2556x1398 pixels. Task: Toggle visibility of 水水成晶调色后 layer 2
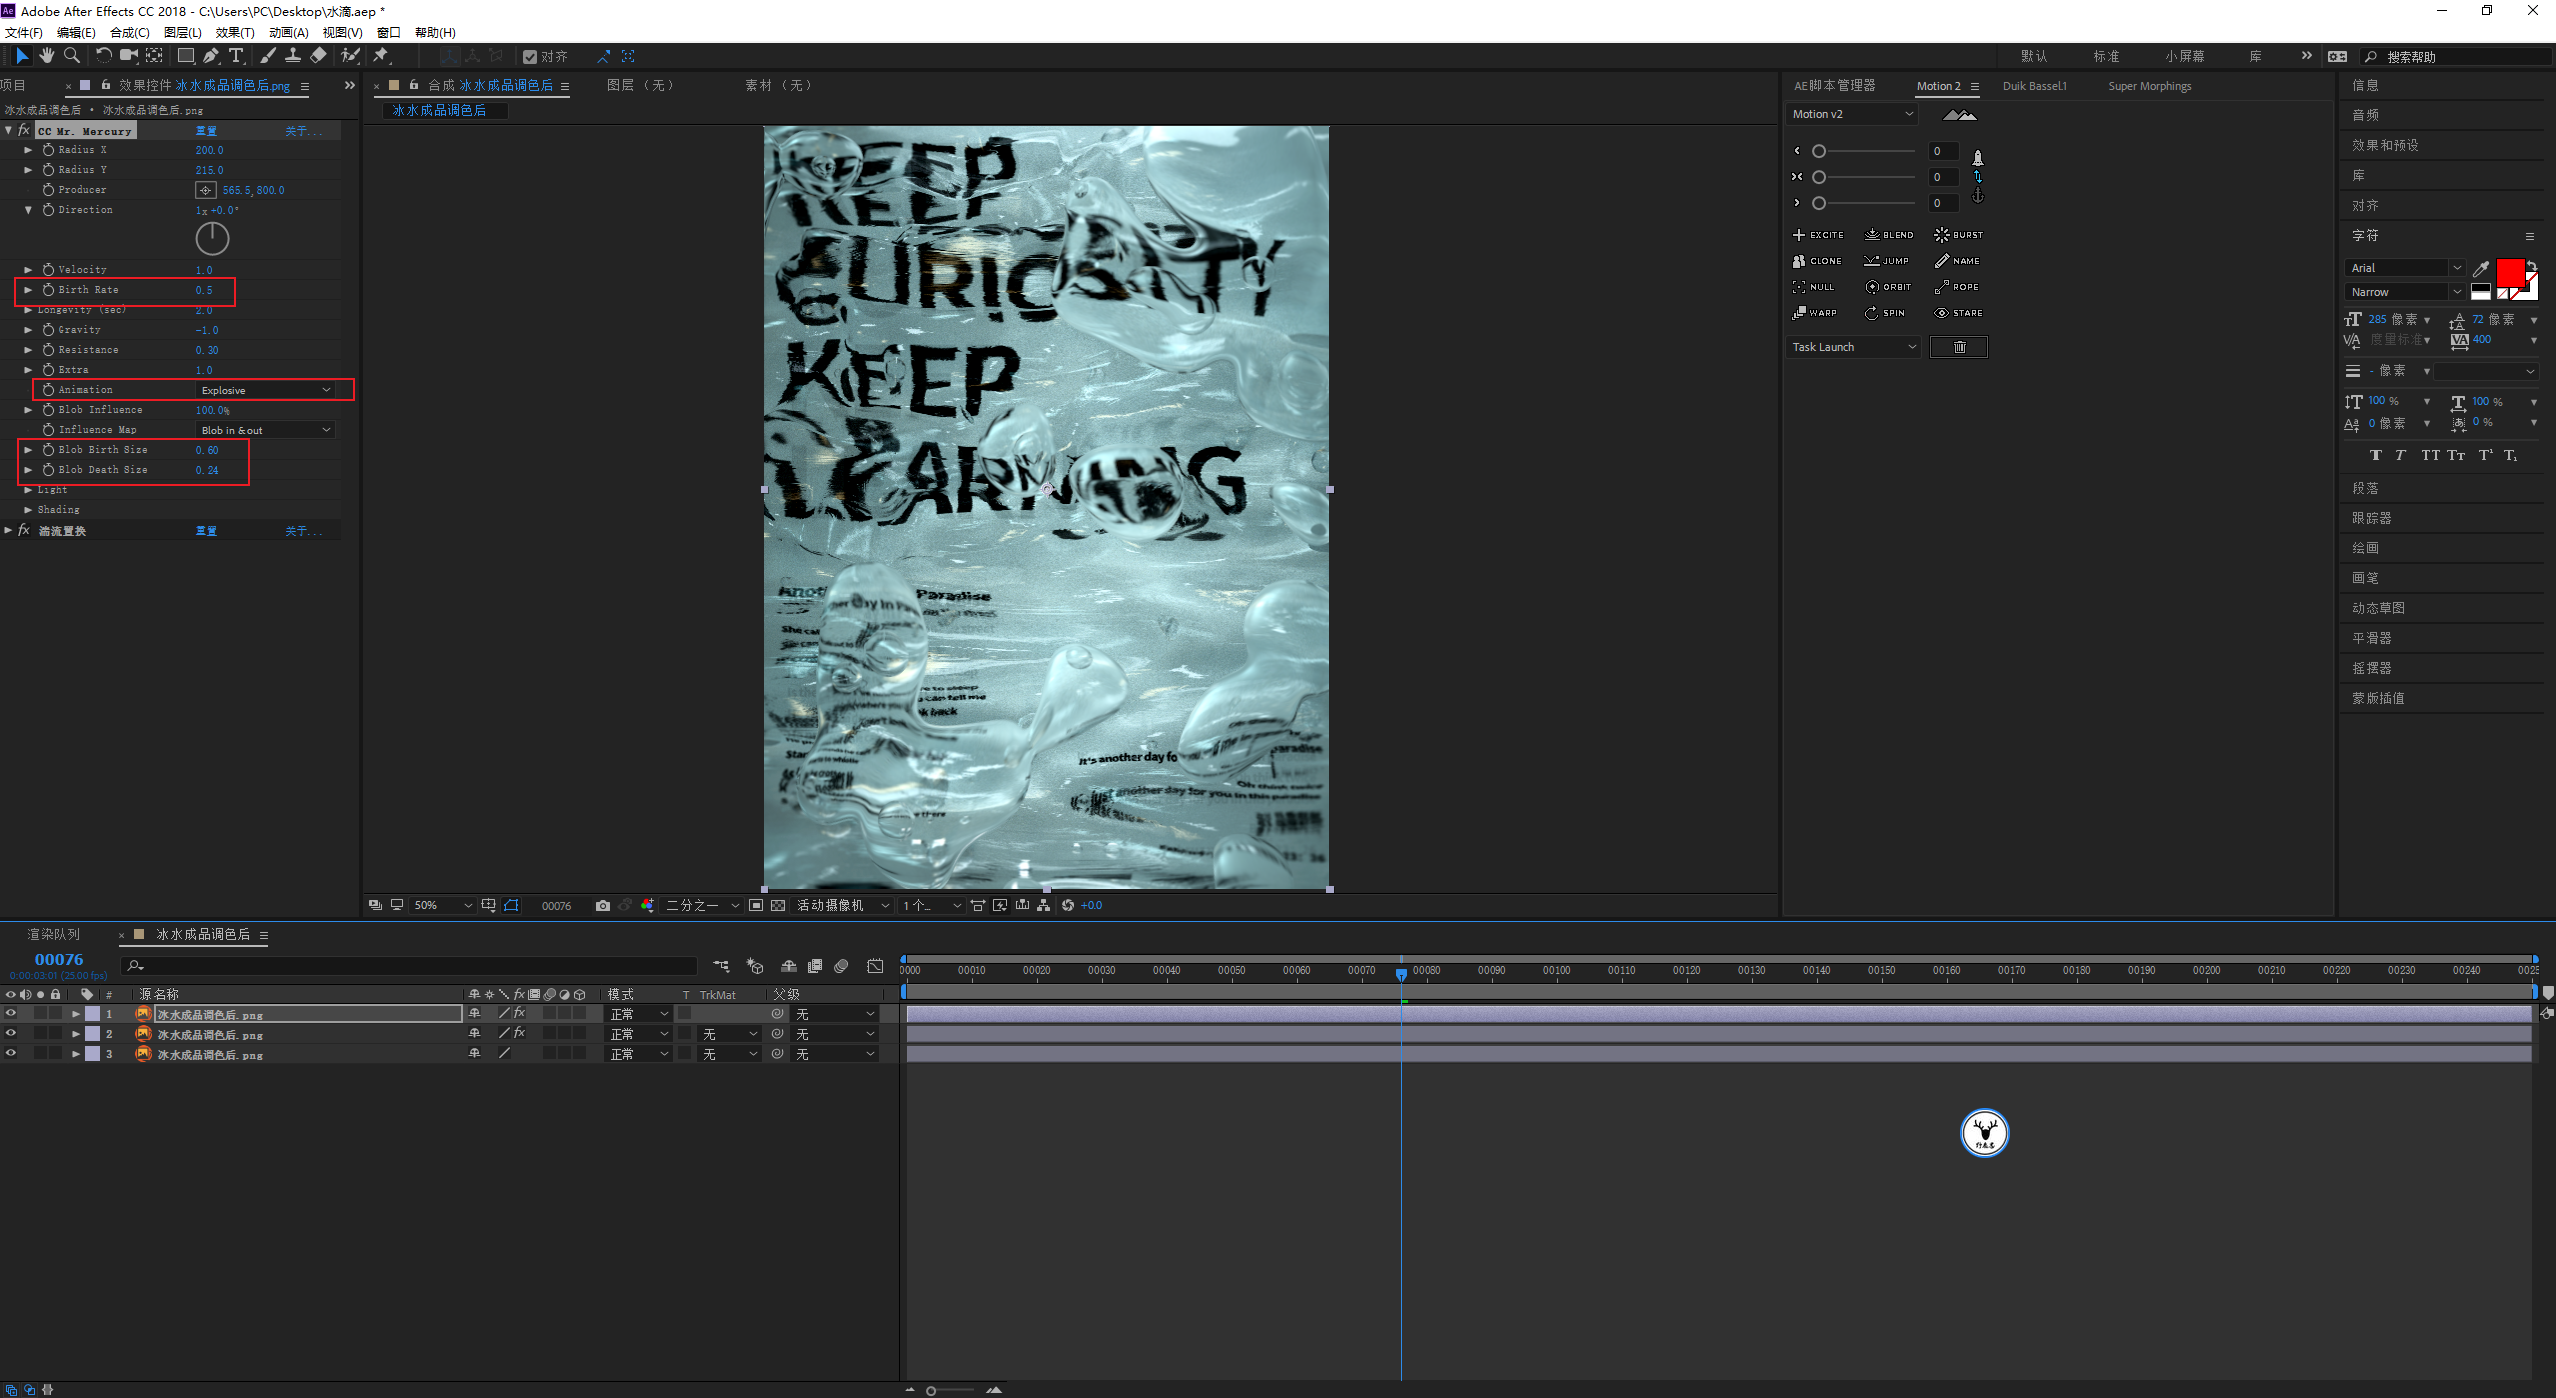point(14,1033)
